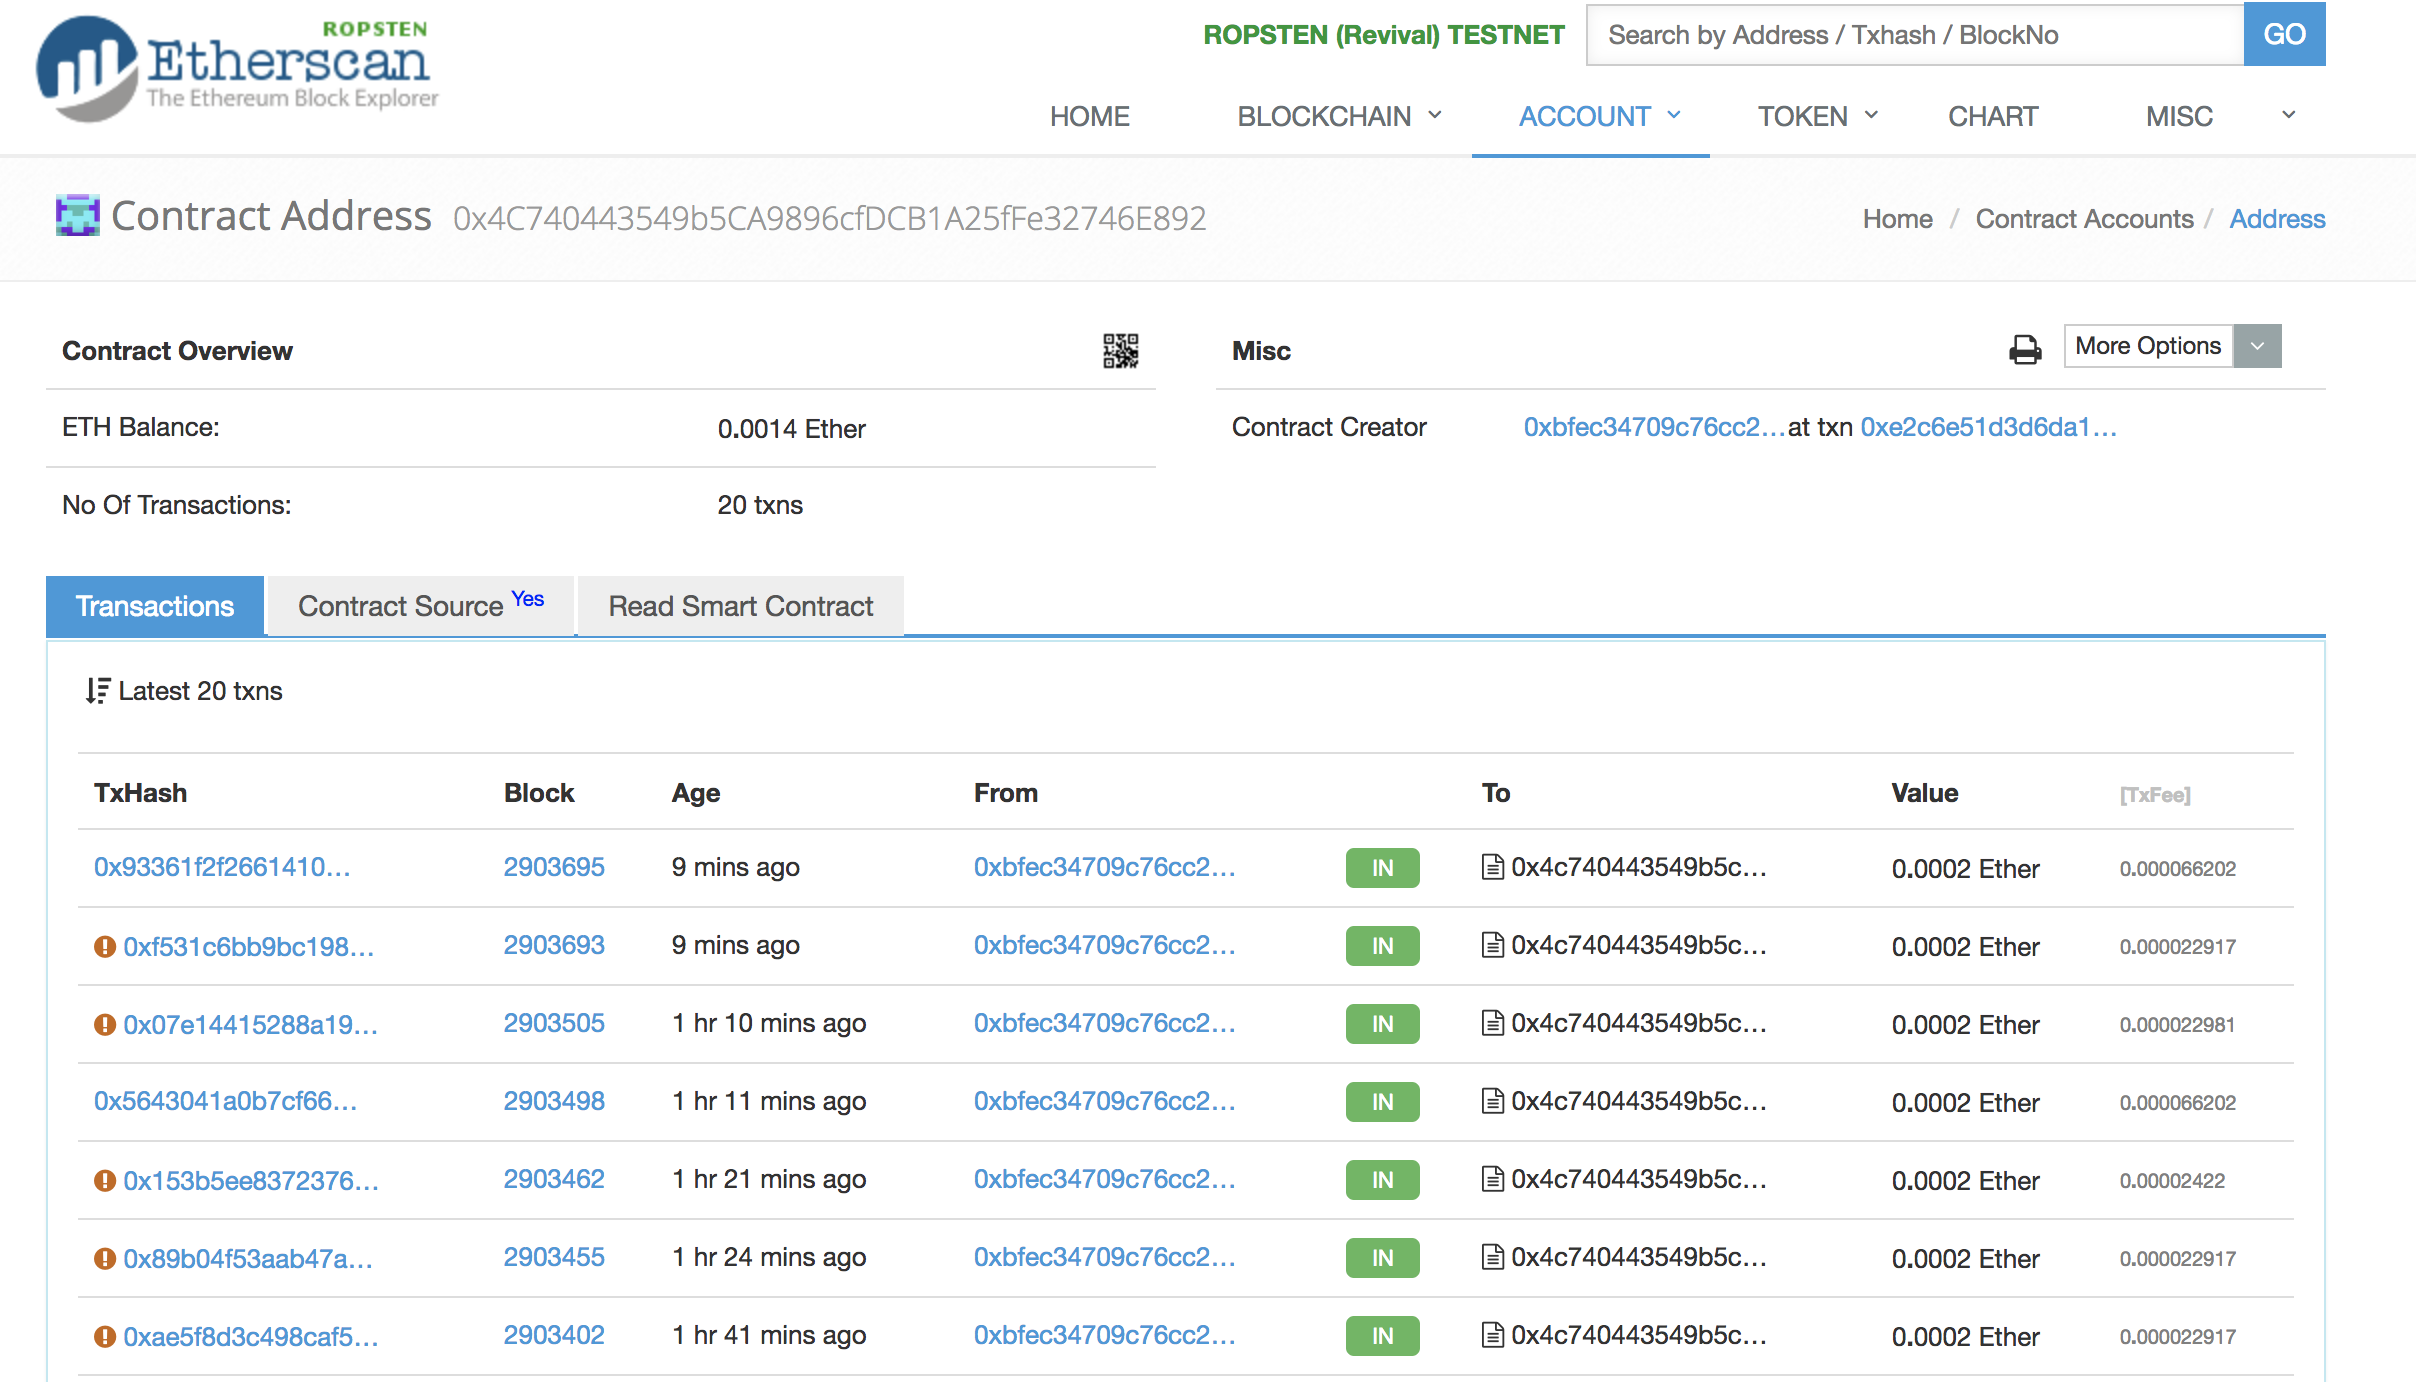This screenshot has width=2416, height=1382.
Task: Click warning icon on 0xae5f8d3c498caf5 transaction
Action: [x=105, y=1336]
